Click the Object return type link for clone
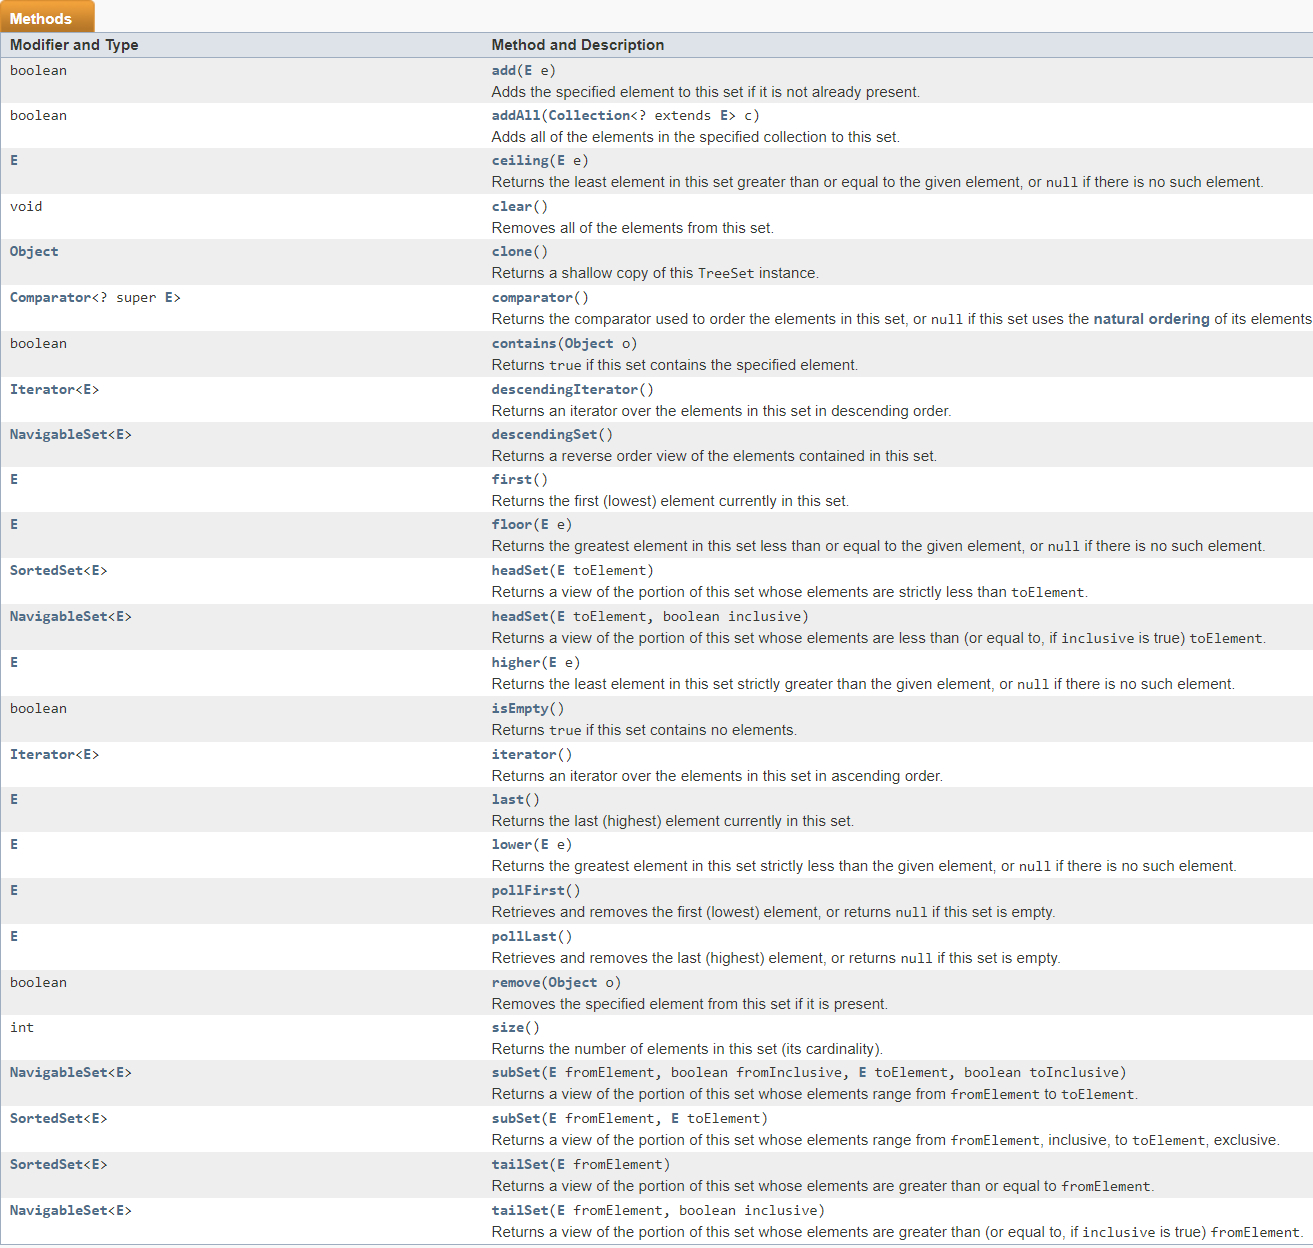1313x1248 pixels. (x=34, y=251)
